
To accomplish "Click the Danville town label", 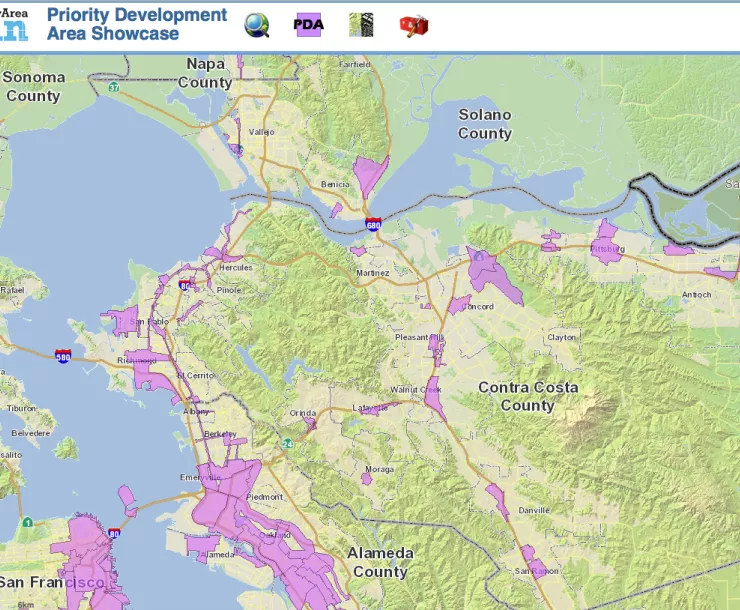I will pyautogui.click(x=533, y=510).
